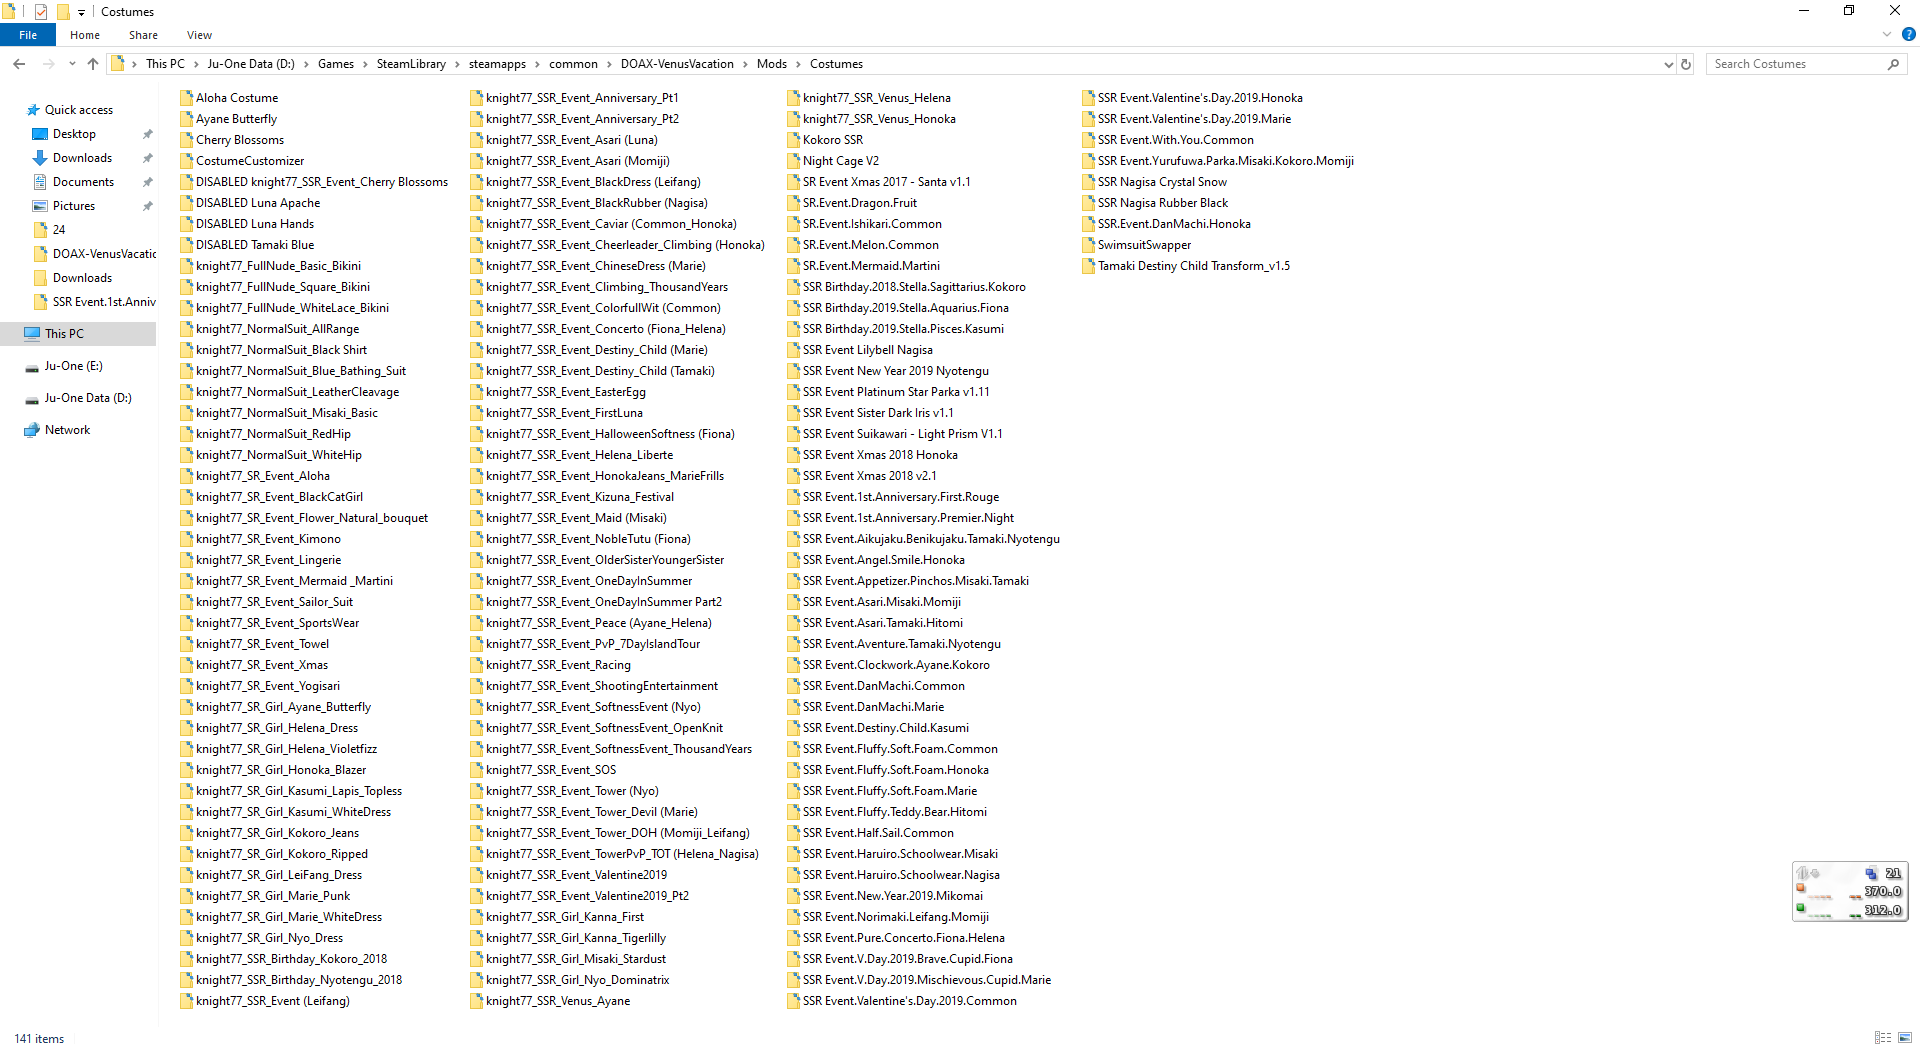Click the performance monitor overlay widget
This screenshot has width=1920, height=1050.
(x=1850, y=891)
